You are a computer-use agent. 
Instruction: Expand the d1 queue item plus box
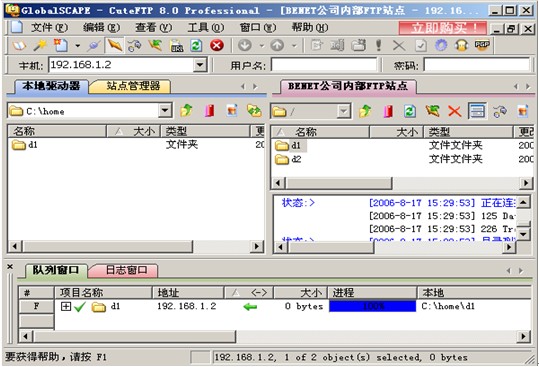point(66,306)
